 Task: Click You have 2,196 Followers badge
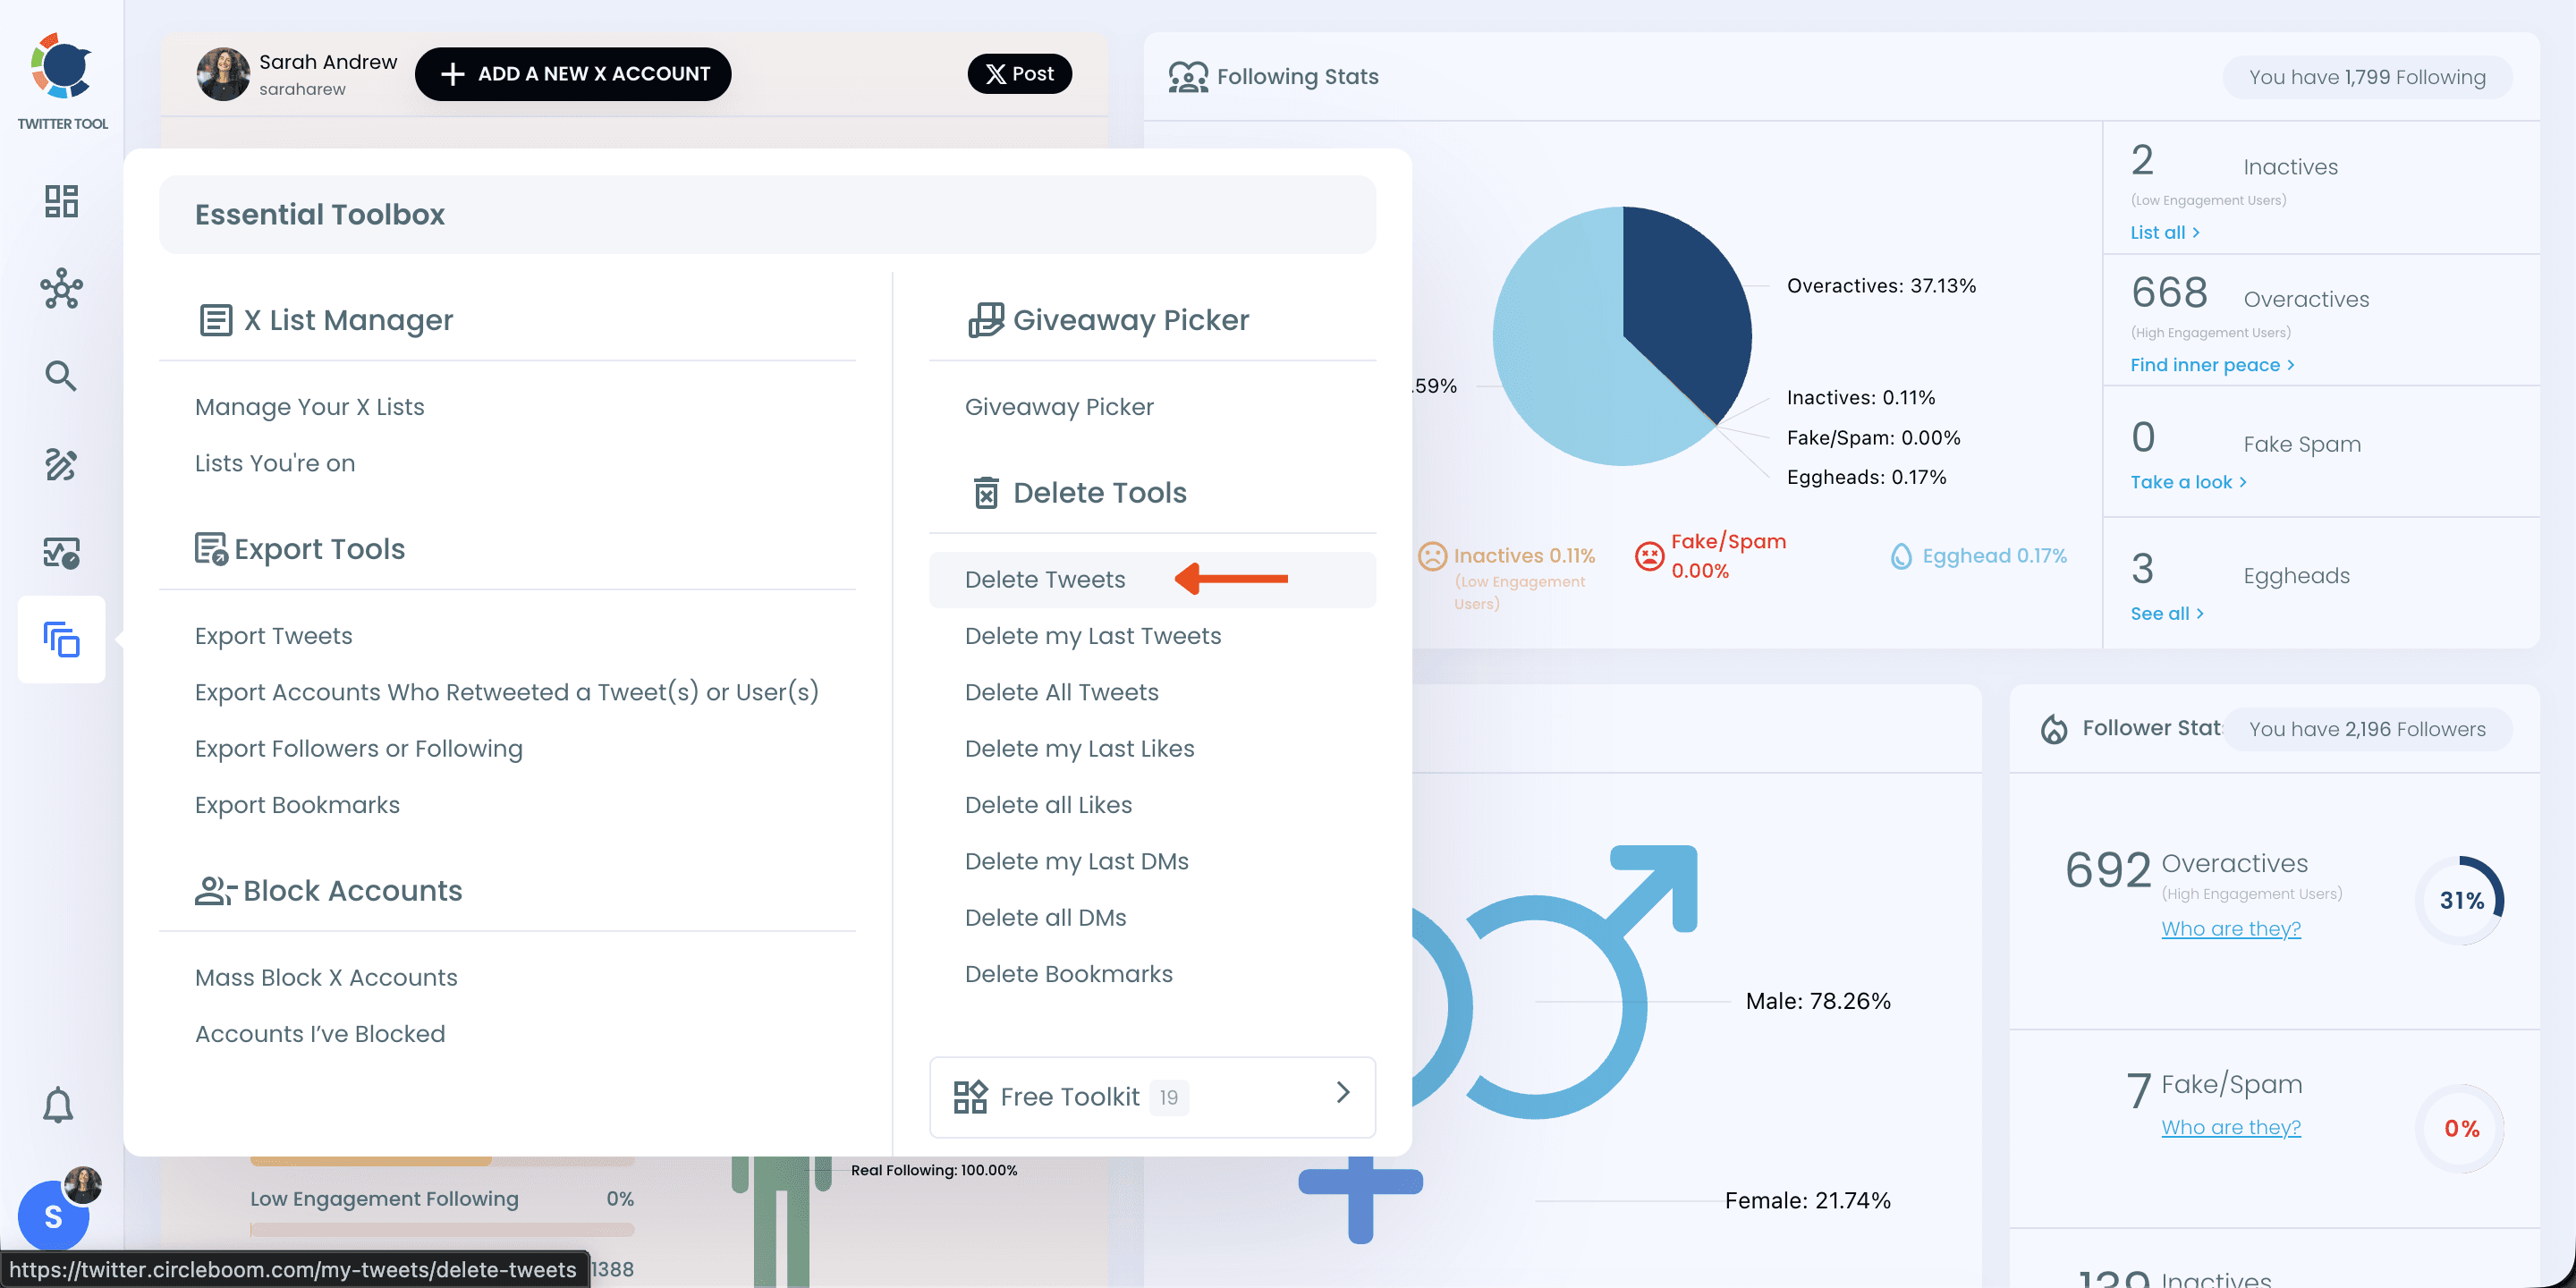coord(2367,729)
